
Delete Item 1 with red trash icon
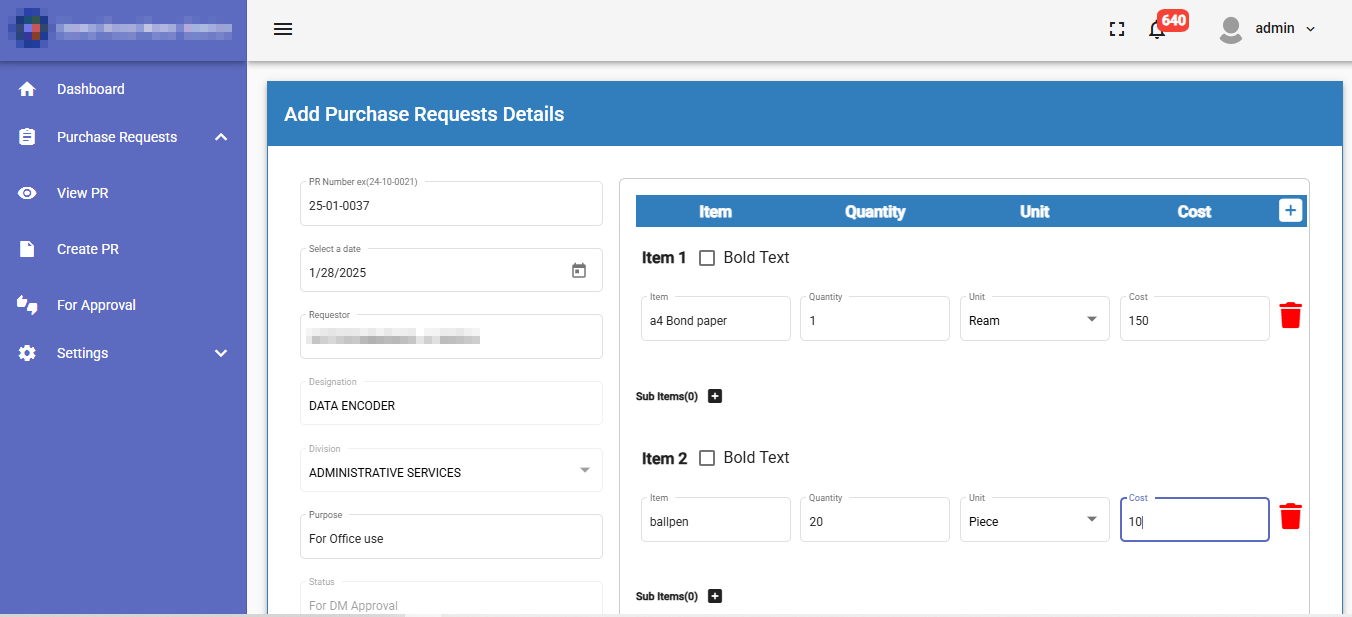click(1290, 316)
